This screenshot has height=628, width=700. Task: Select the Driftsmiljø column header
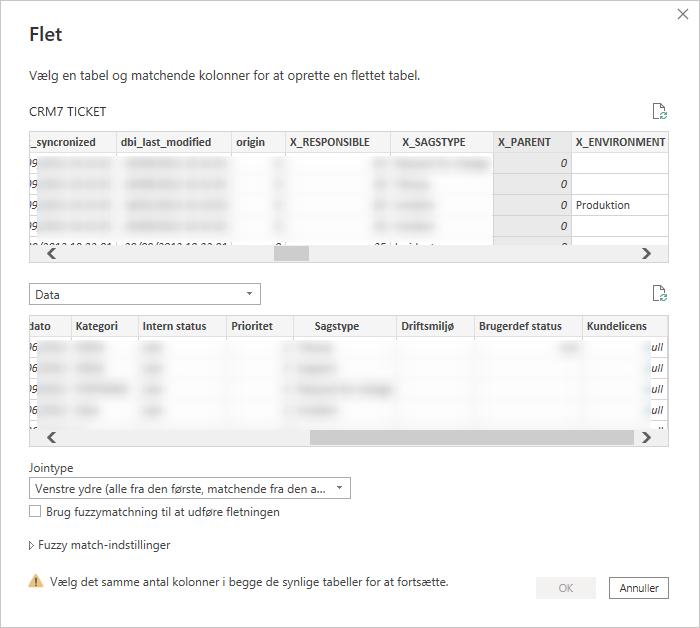[435, 326]
